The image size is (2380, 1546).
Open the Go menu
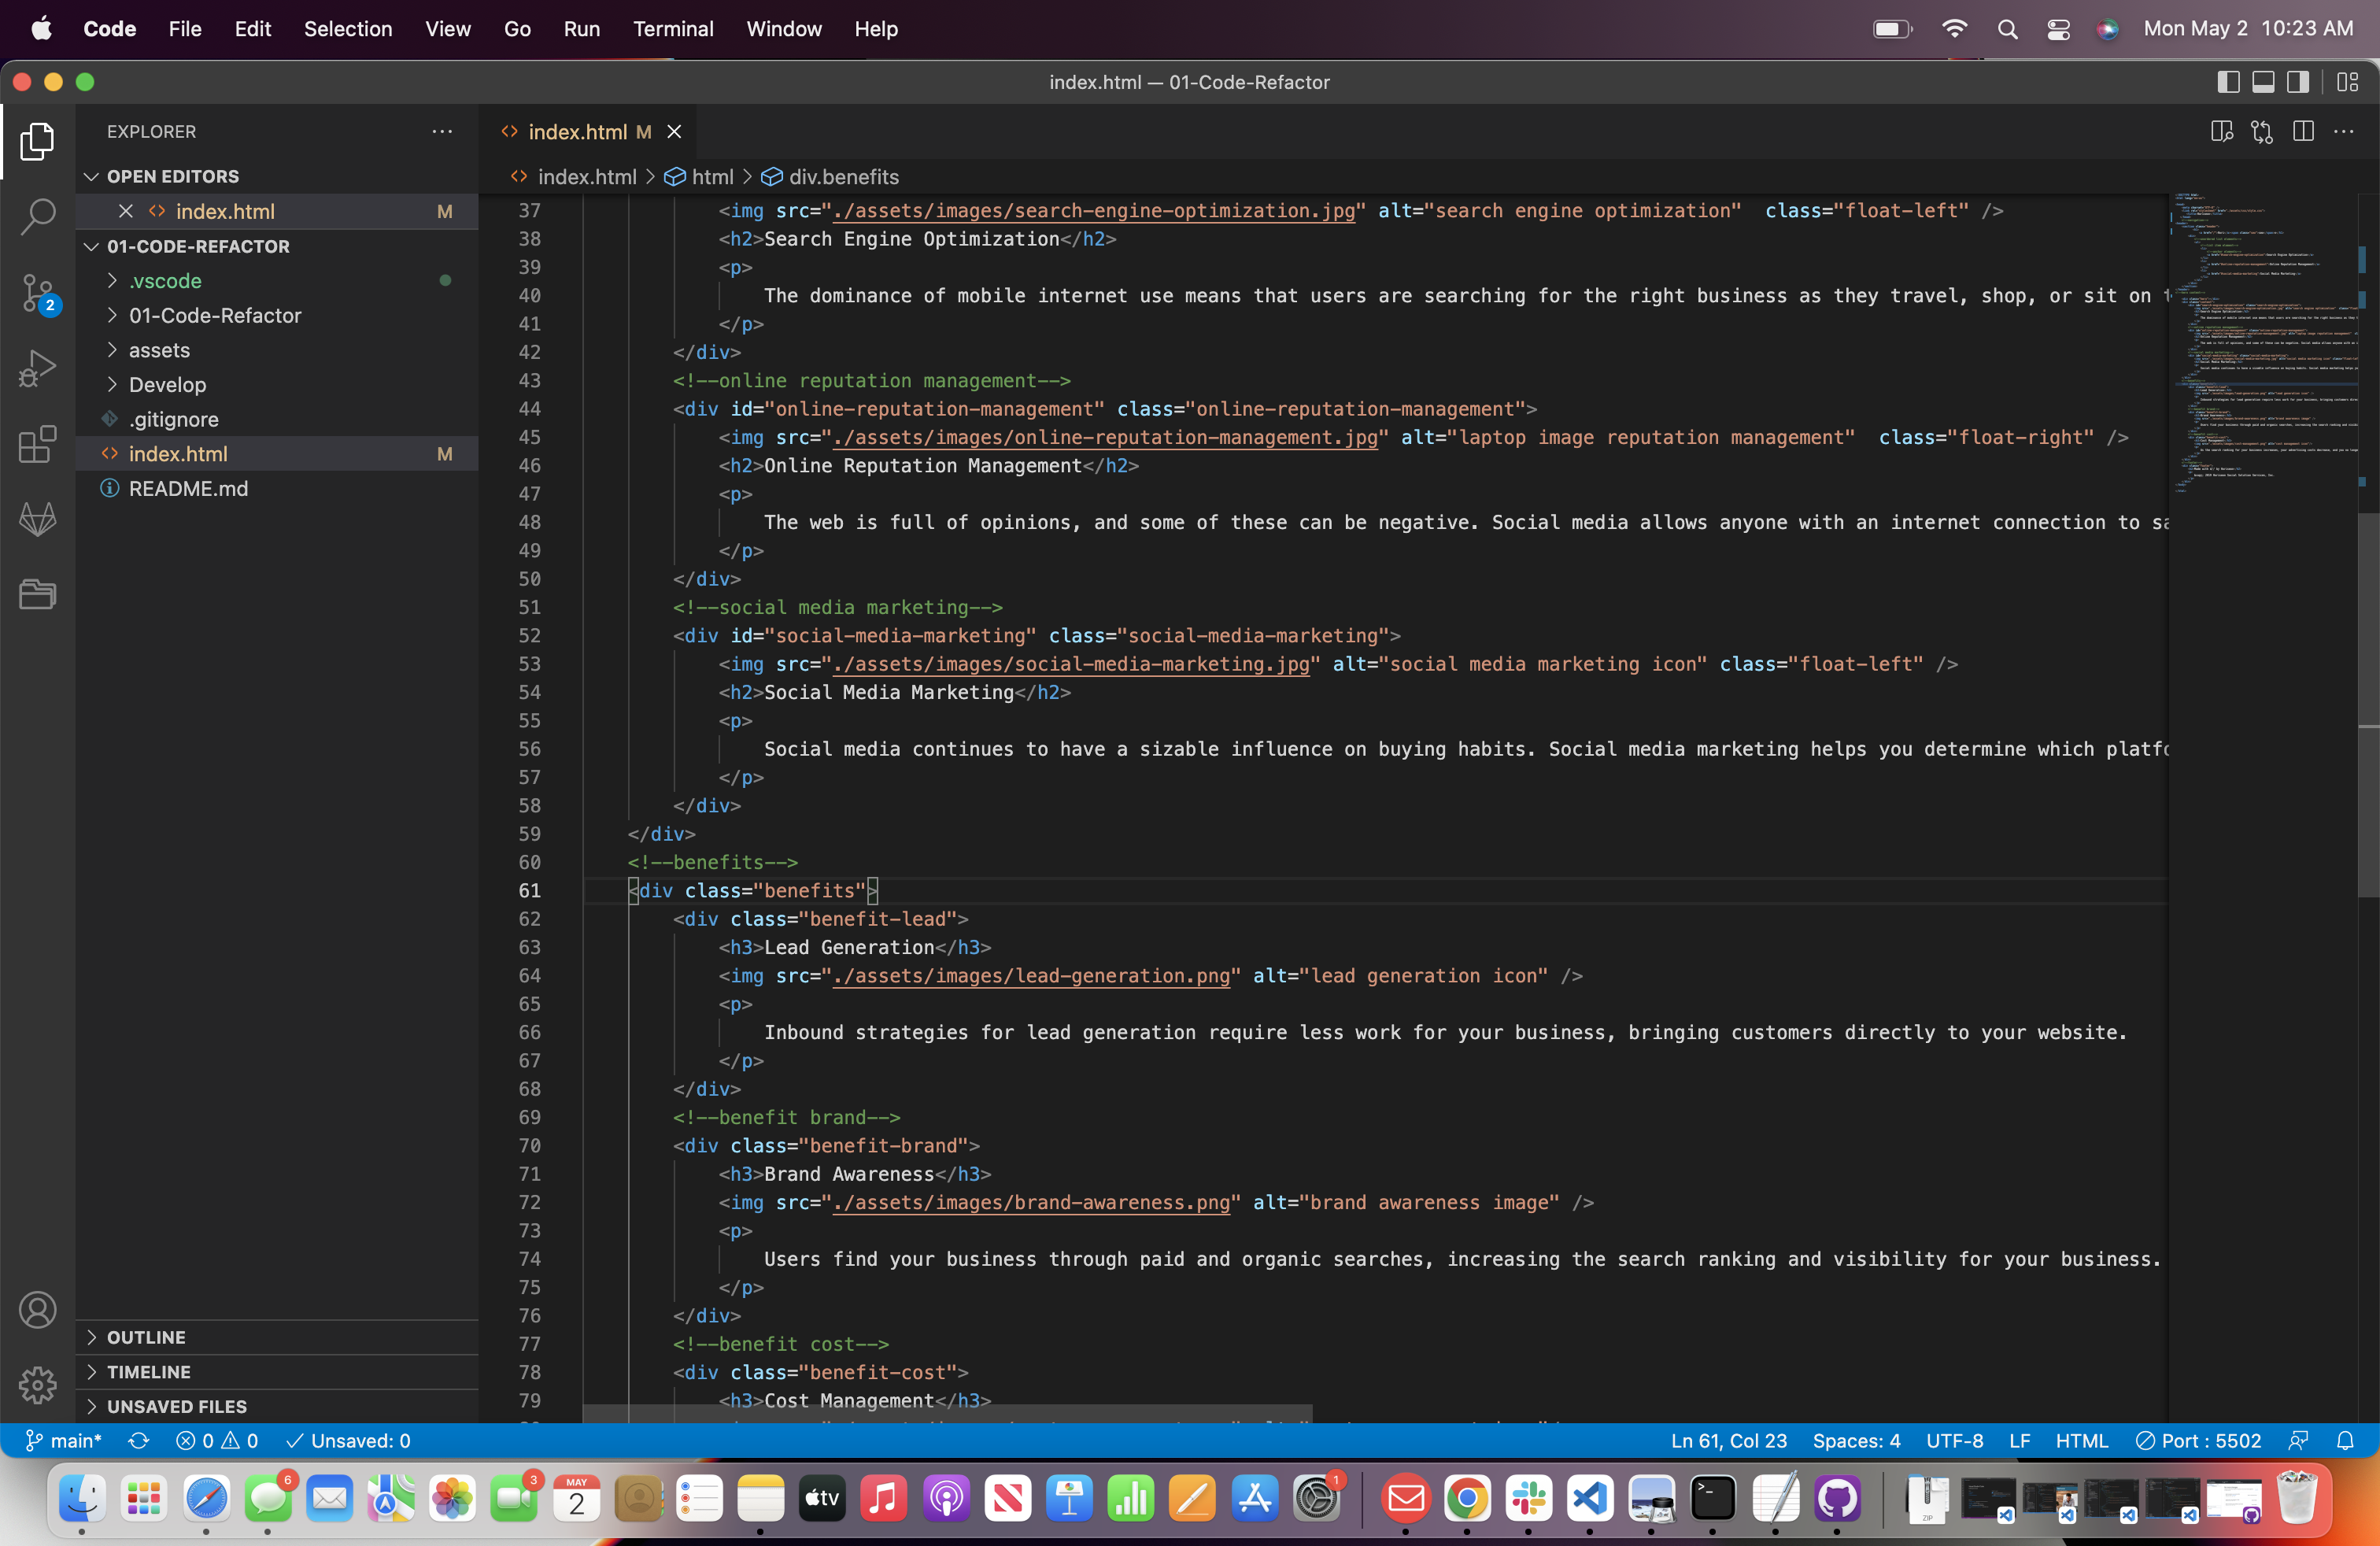pos(517,29)
